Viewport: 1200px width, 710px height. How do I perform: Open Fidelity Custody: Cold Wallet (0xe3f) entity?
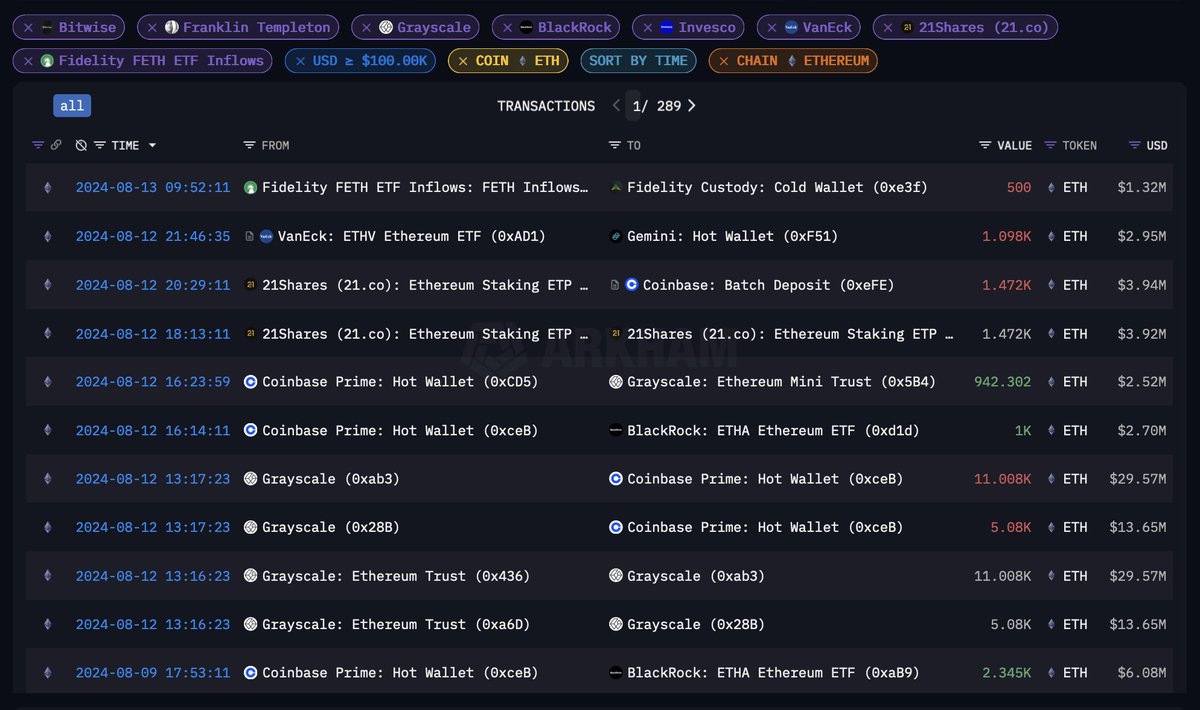[777, 188]
